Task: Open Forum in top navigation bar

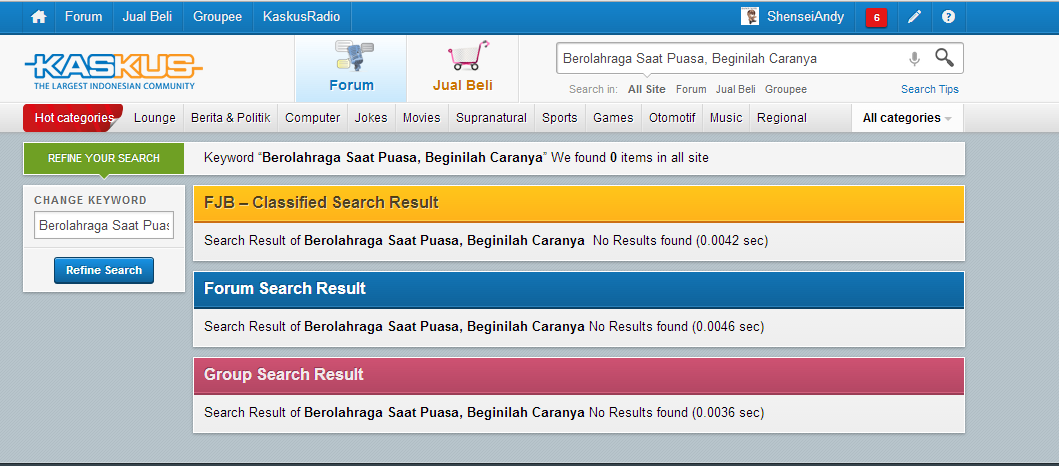Action: (84, 17)
